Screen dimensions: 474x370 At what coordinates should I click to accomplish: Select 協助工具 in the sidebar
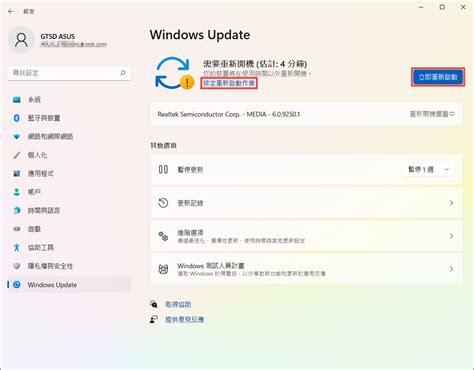pyautogui.click(x=69, y=247)
